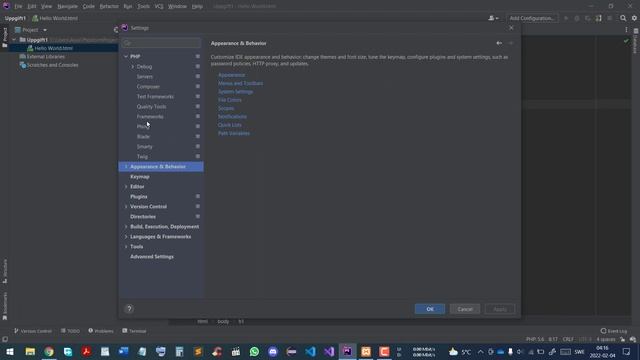
Task: Click the green inspection checkmark in editor
Action: pyautogui.click(x=626, y=41)
